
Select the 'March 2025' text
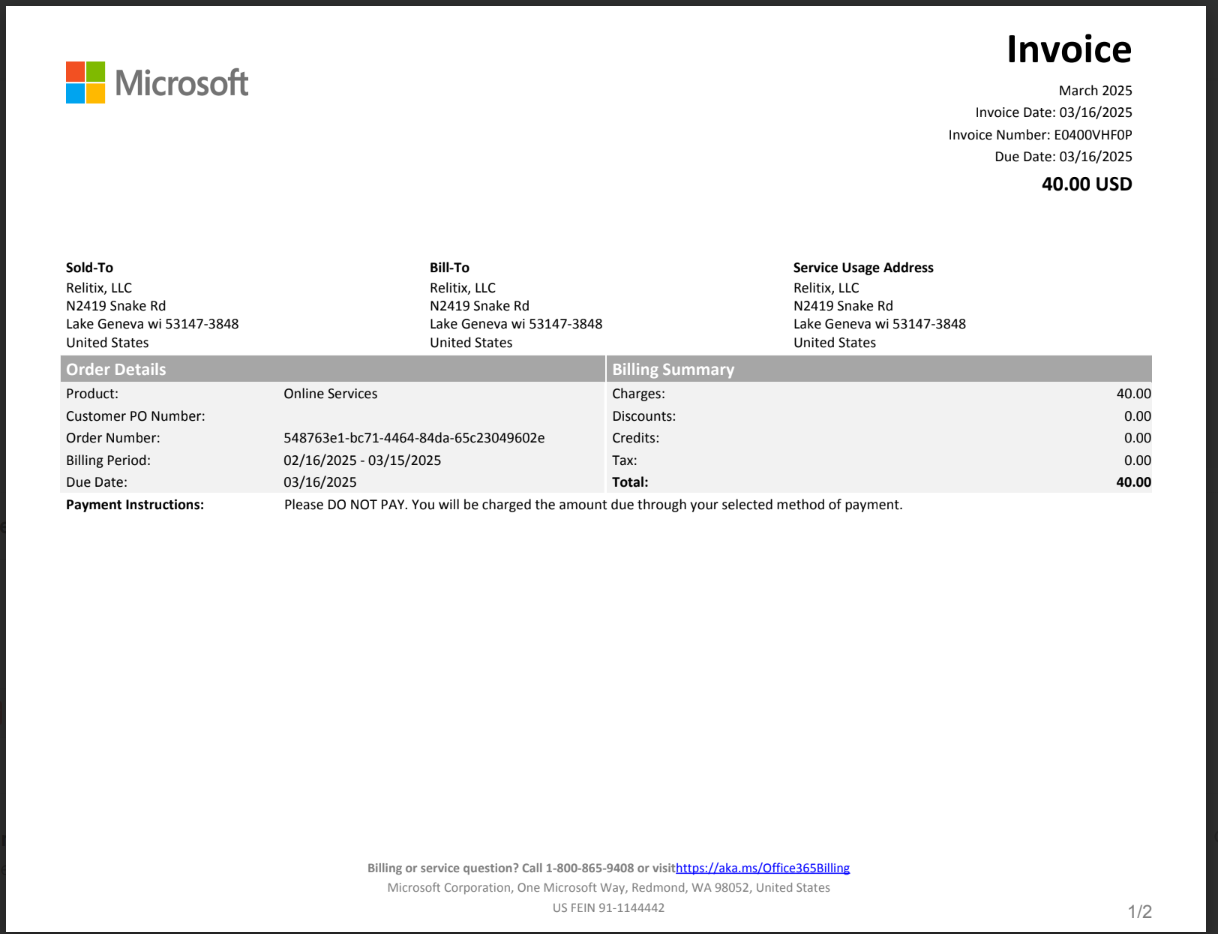[x=1096, y=90]
